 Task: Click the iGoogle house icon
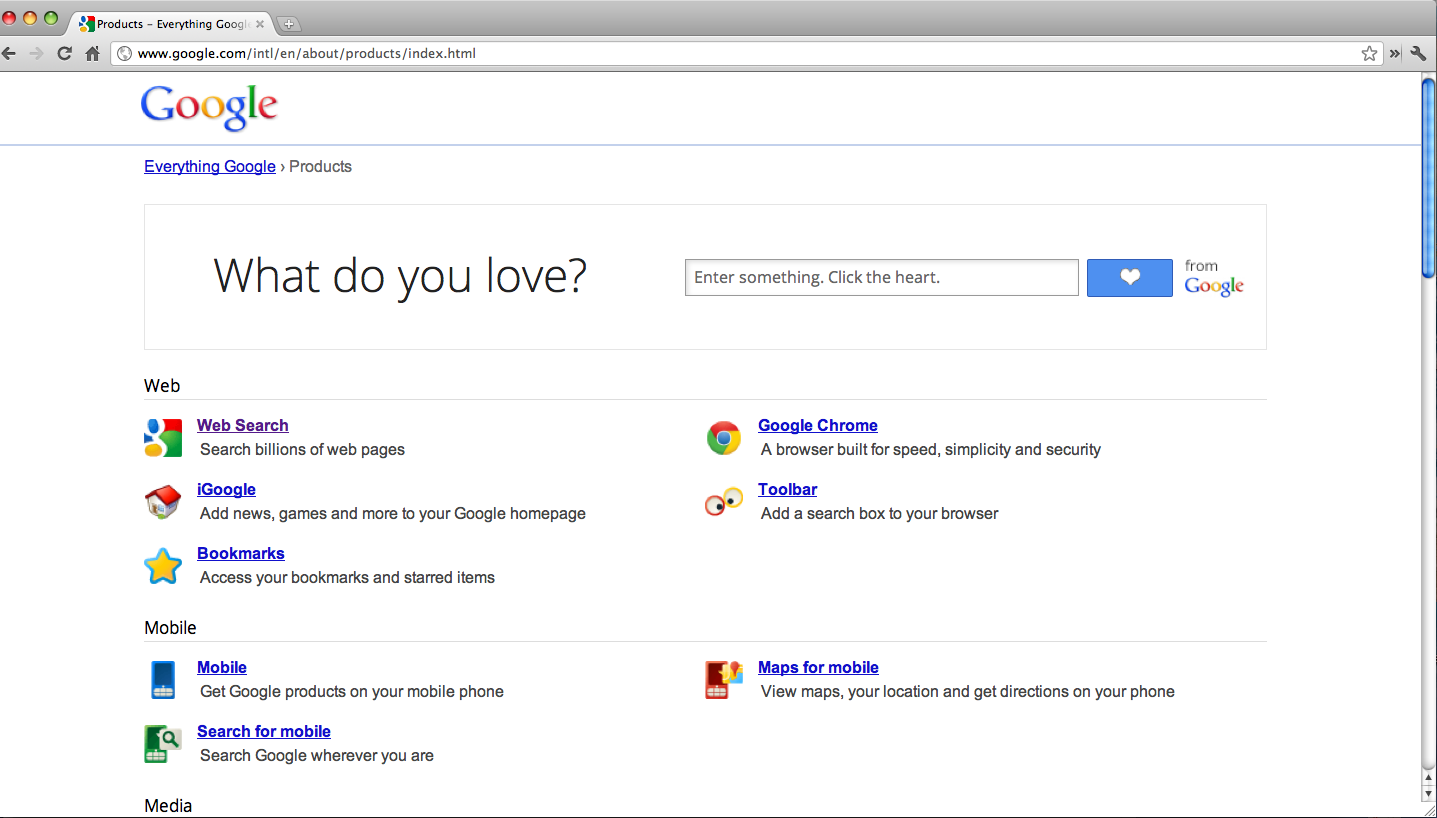tap(163, 502)
